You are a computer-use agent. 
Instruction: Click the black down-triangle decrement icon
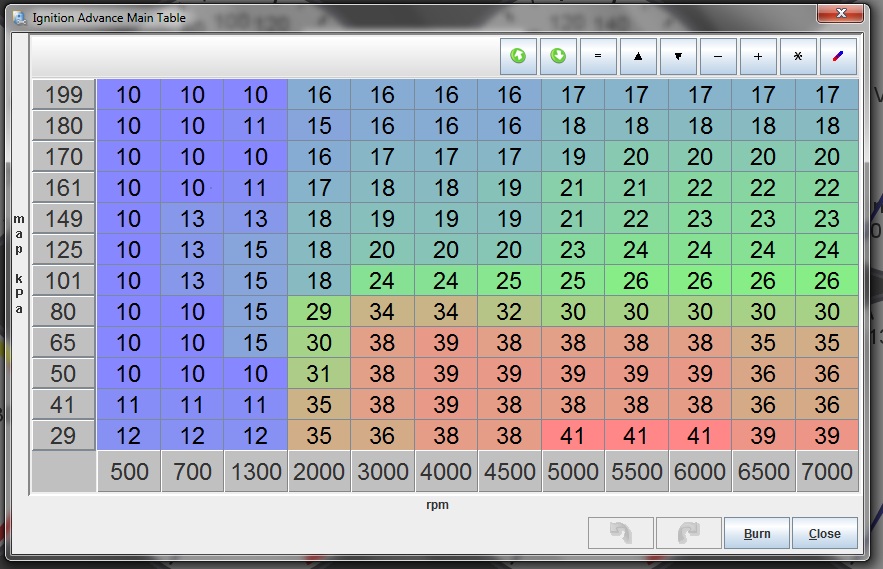(x=678, y=56)
